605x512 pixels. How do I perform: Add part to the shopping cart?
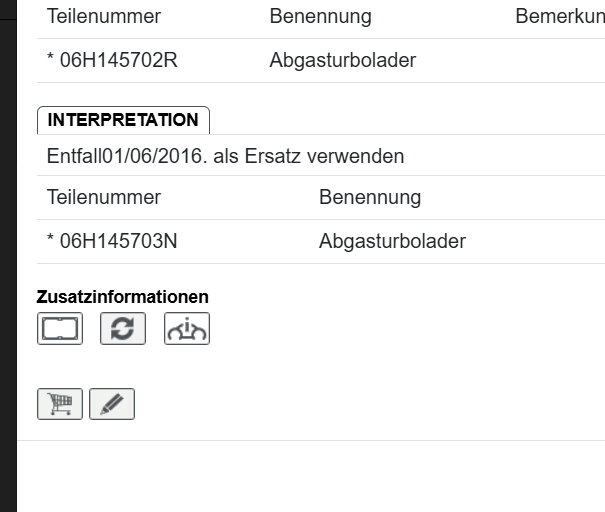(60, 404)
